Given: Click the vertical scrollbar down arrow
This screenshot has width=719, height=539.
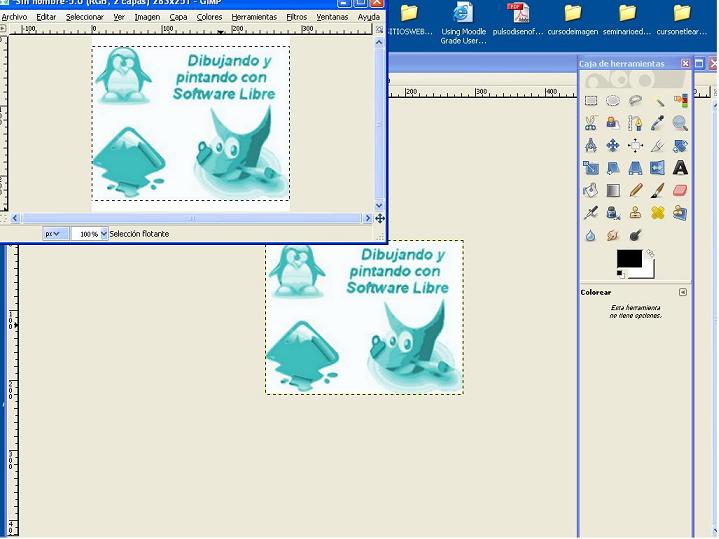Looking at the screenshot, I should pos(379,205).
